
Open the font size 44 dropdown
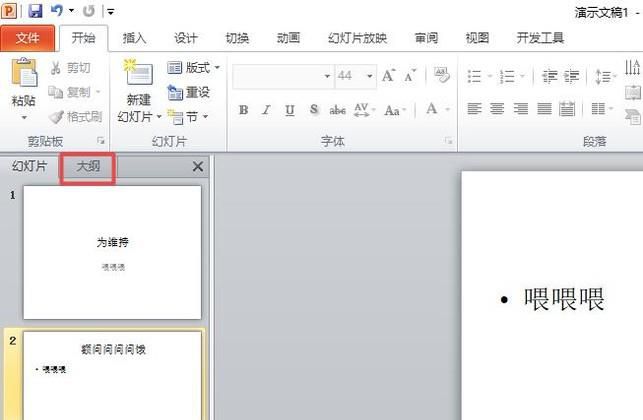369,76
